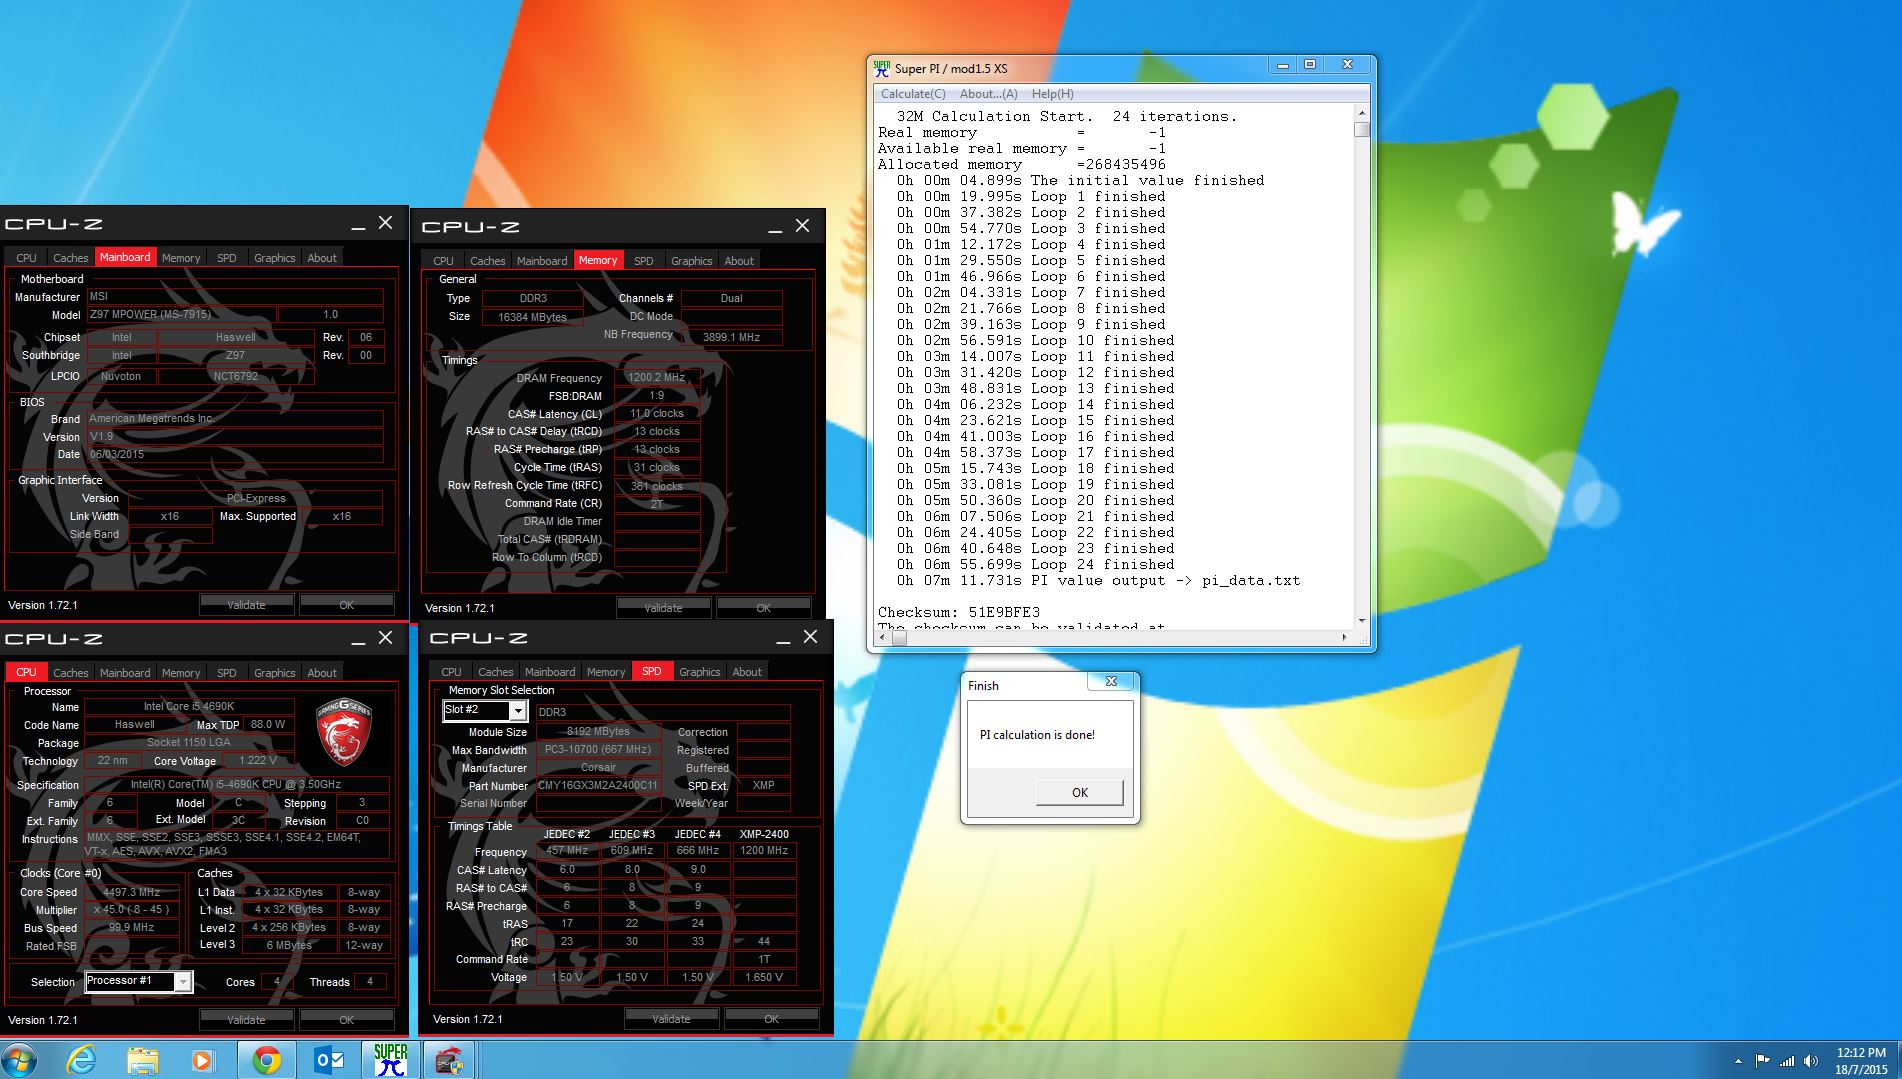
Task: Select Graphics tab in CPU CPU-Z window
Action: (274, 673)
